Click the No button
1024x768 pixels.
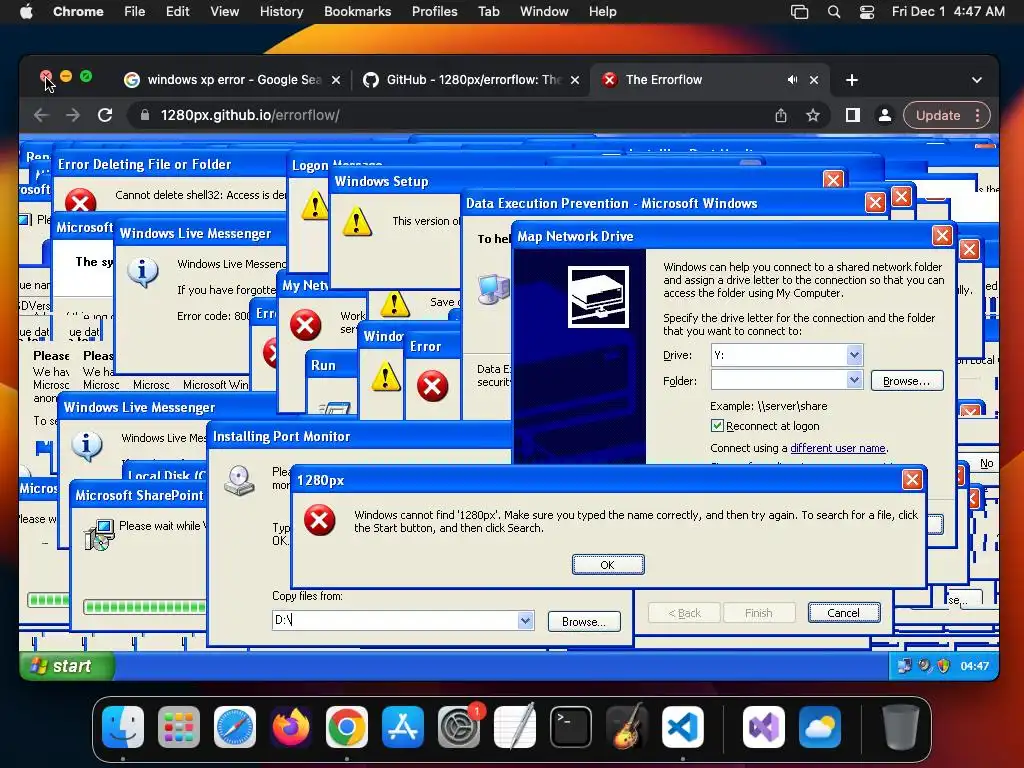pos(986,463)
